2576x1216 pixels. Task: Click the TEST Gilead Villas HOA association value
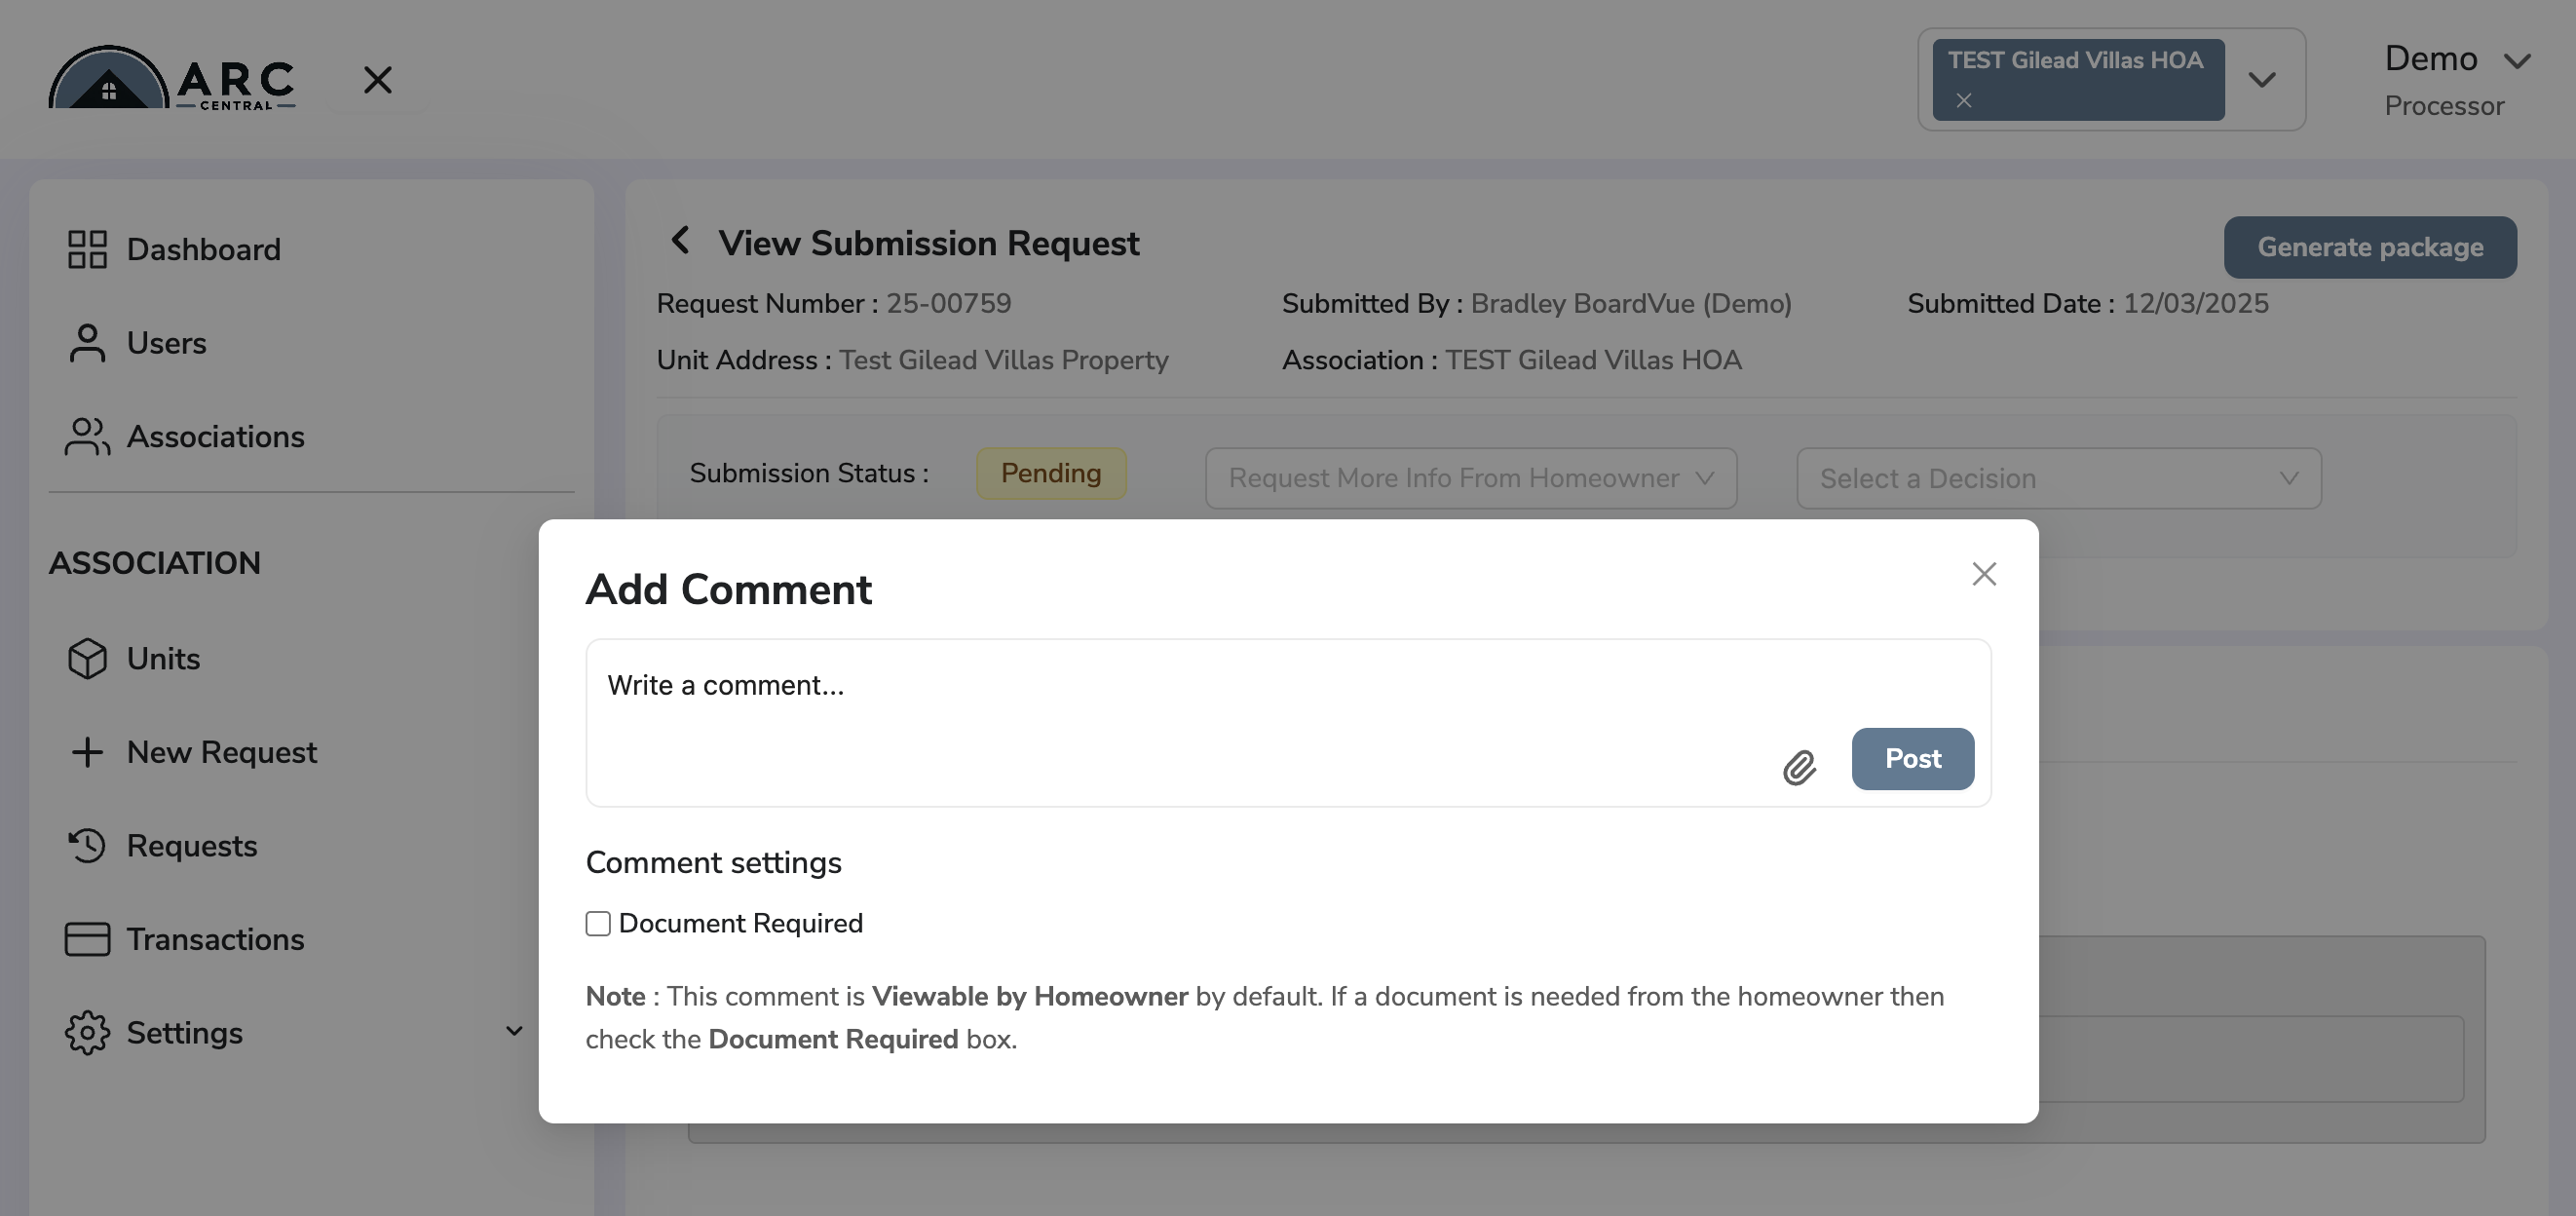[x=1593, y=360]
